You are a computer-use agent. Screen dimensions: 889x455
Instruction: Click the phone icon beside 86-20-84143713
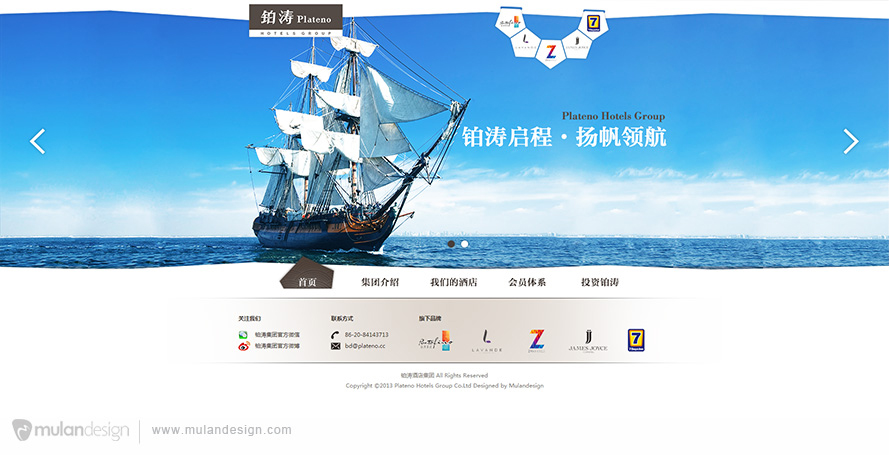click(335, 335)
